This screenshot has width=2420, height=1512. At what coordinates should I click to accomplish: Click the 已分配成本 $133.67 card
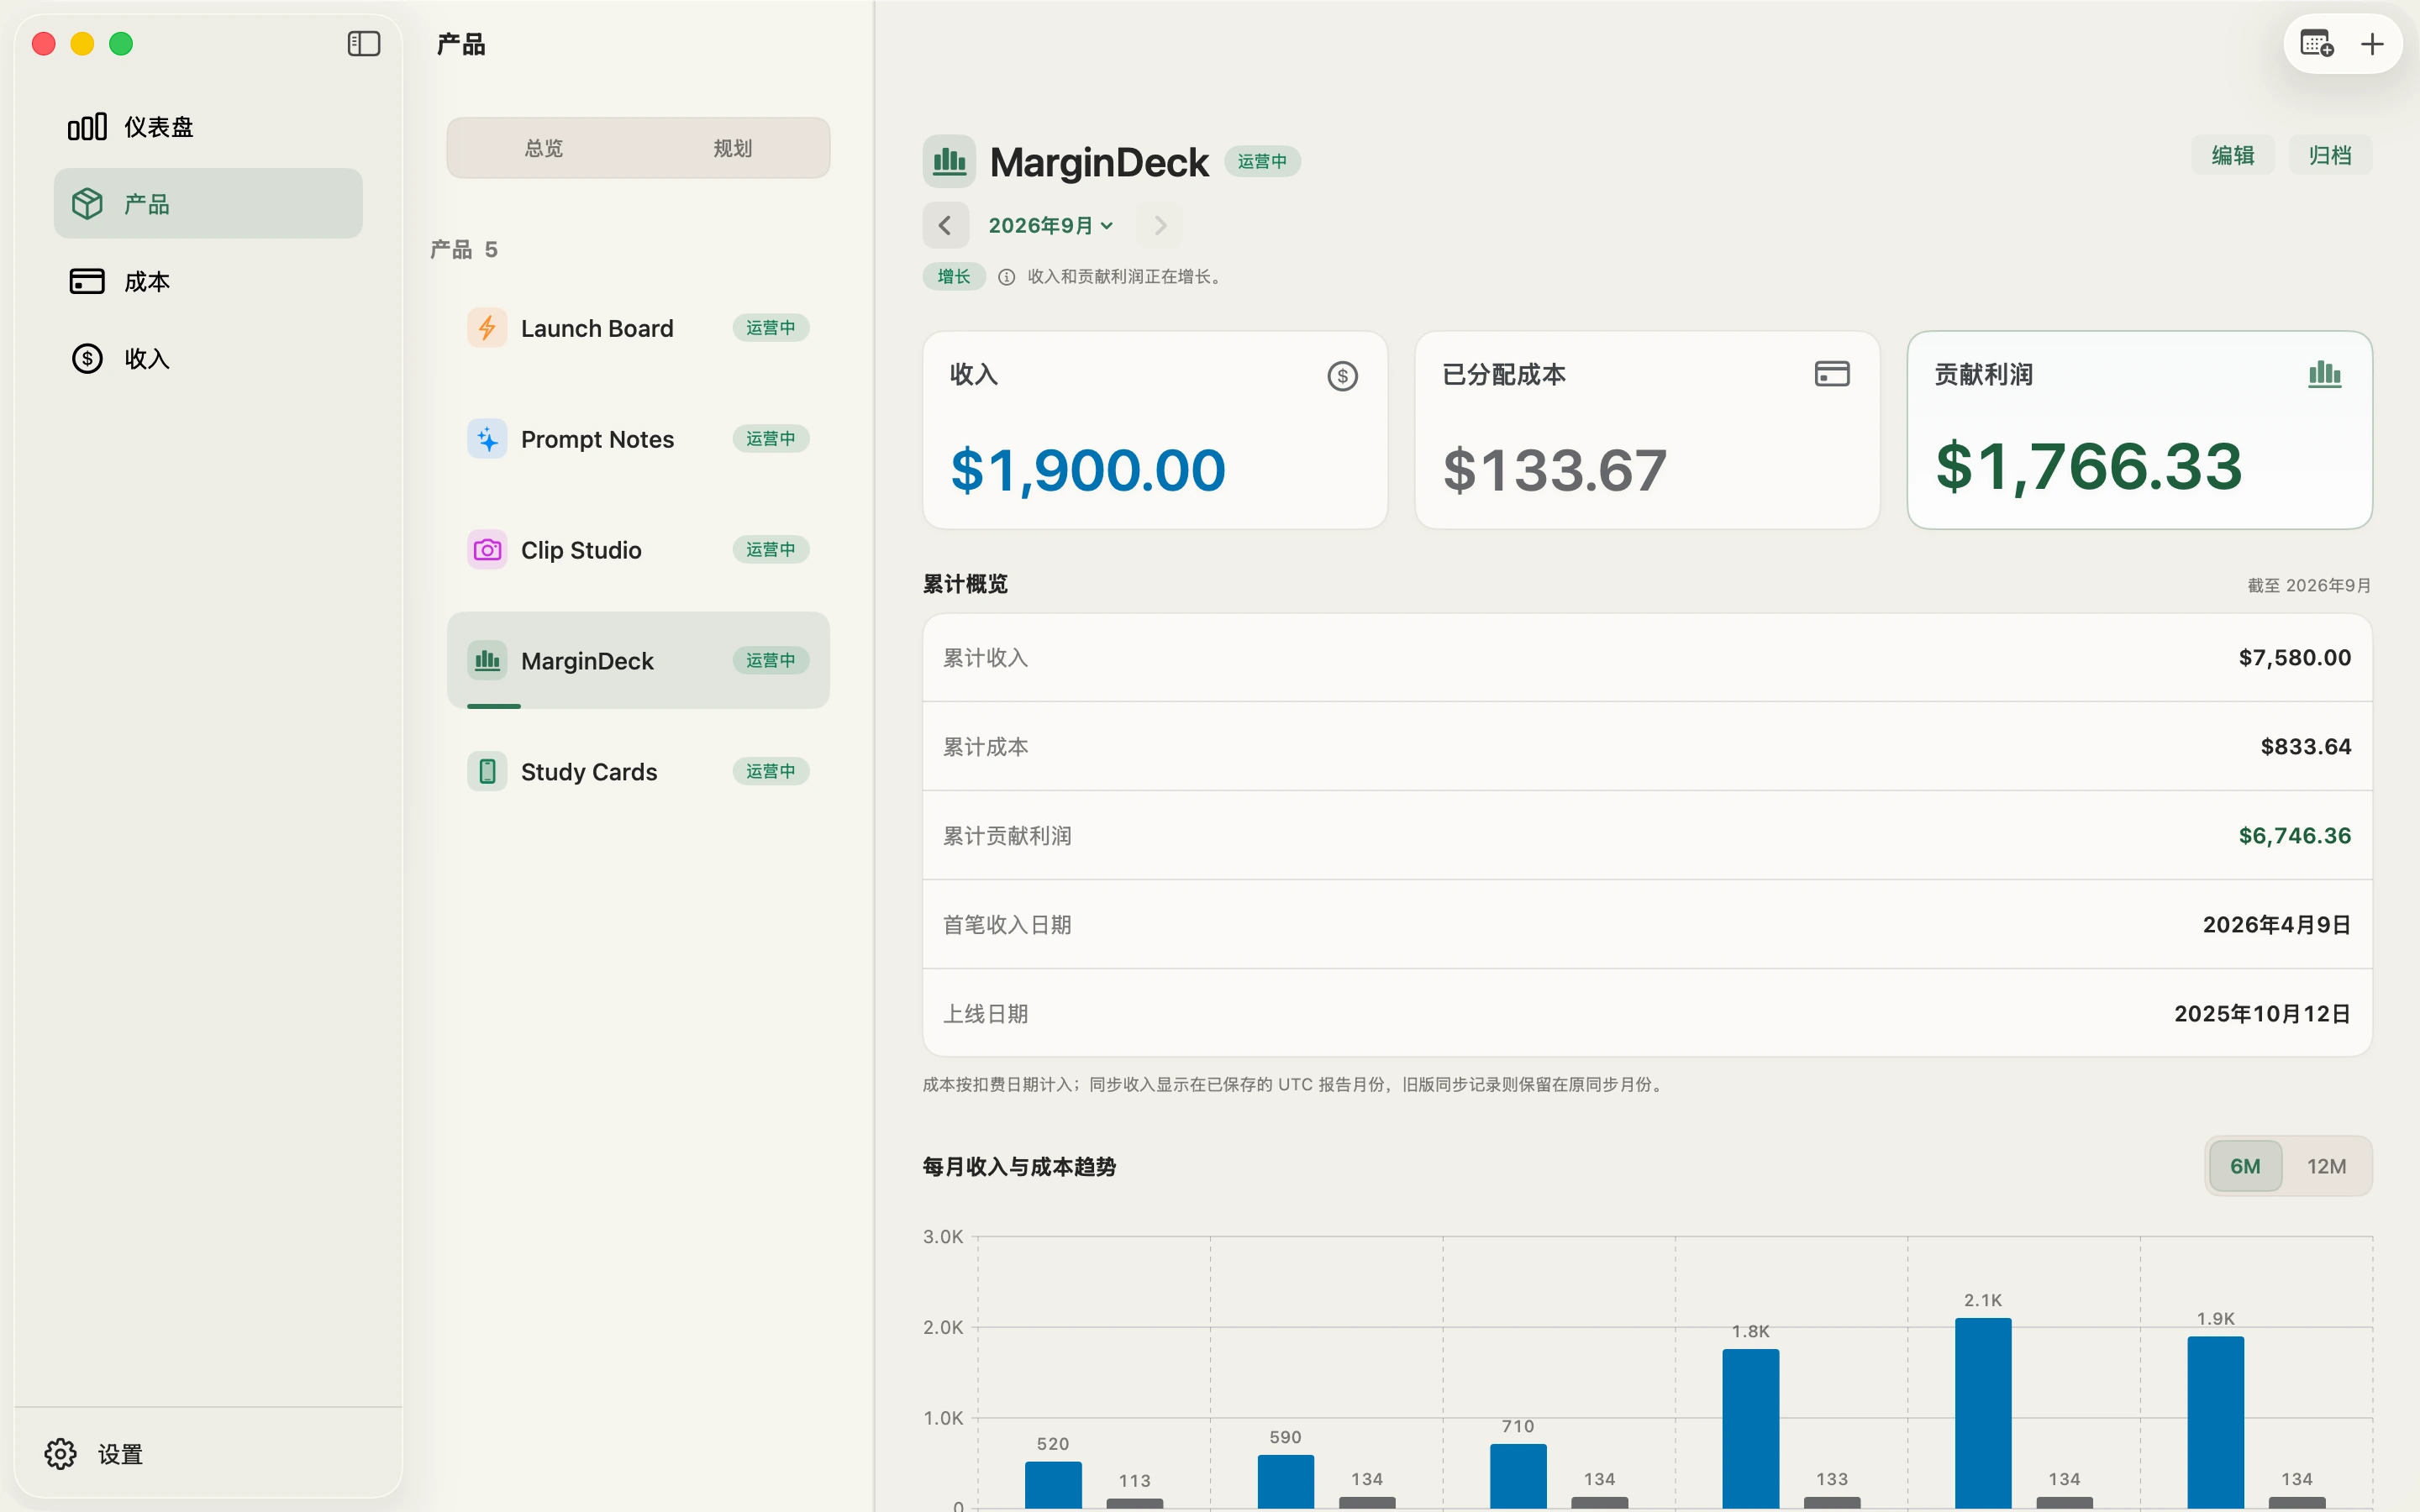pyautogui.click(x=1647, y=430)
